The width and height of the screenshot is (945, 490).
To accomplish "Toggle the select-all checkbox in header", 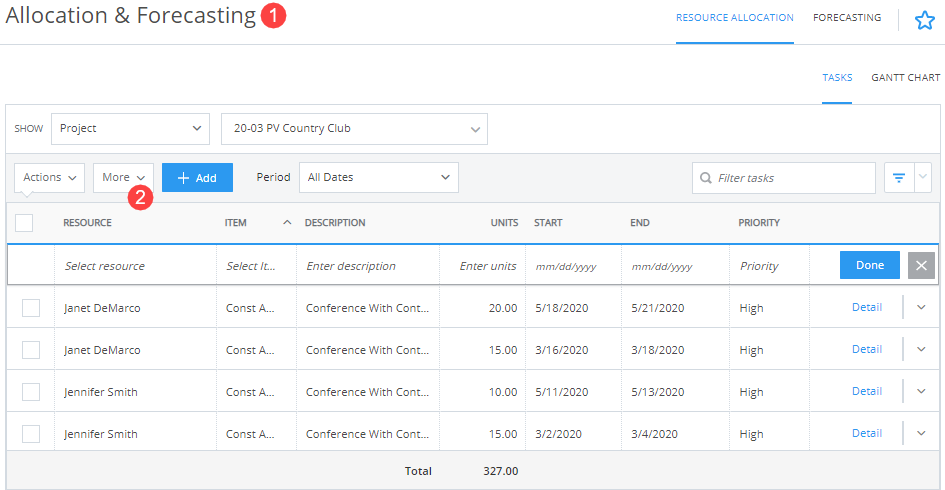I will (24, 223).
